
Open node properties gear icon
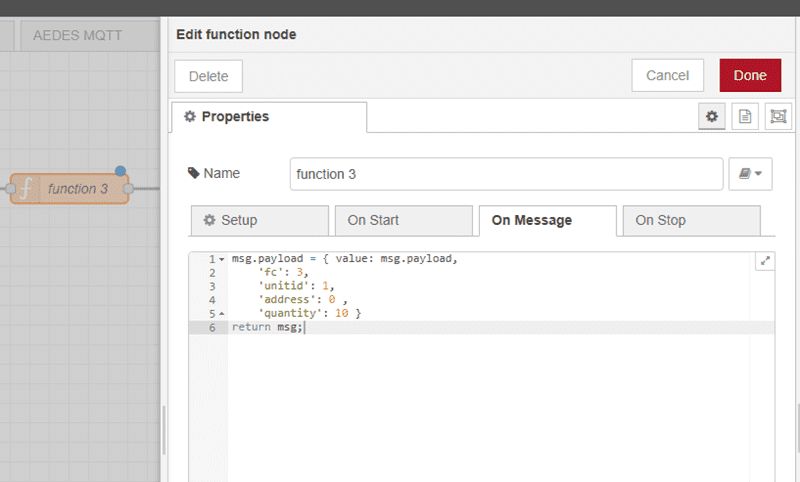click(711, 117)
